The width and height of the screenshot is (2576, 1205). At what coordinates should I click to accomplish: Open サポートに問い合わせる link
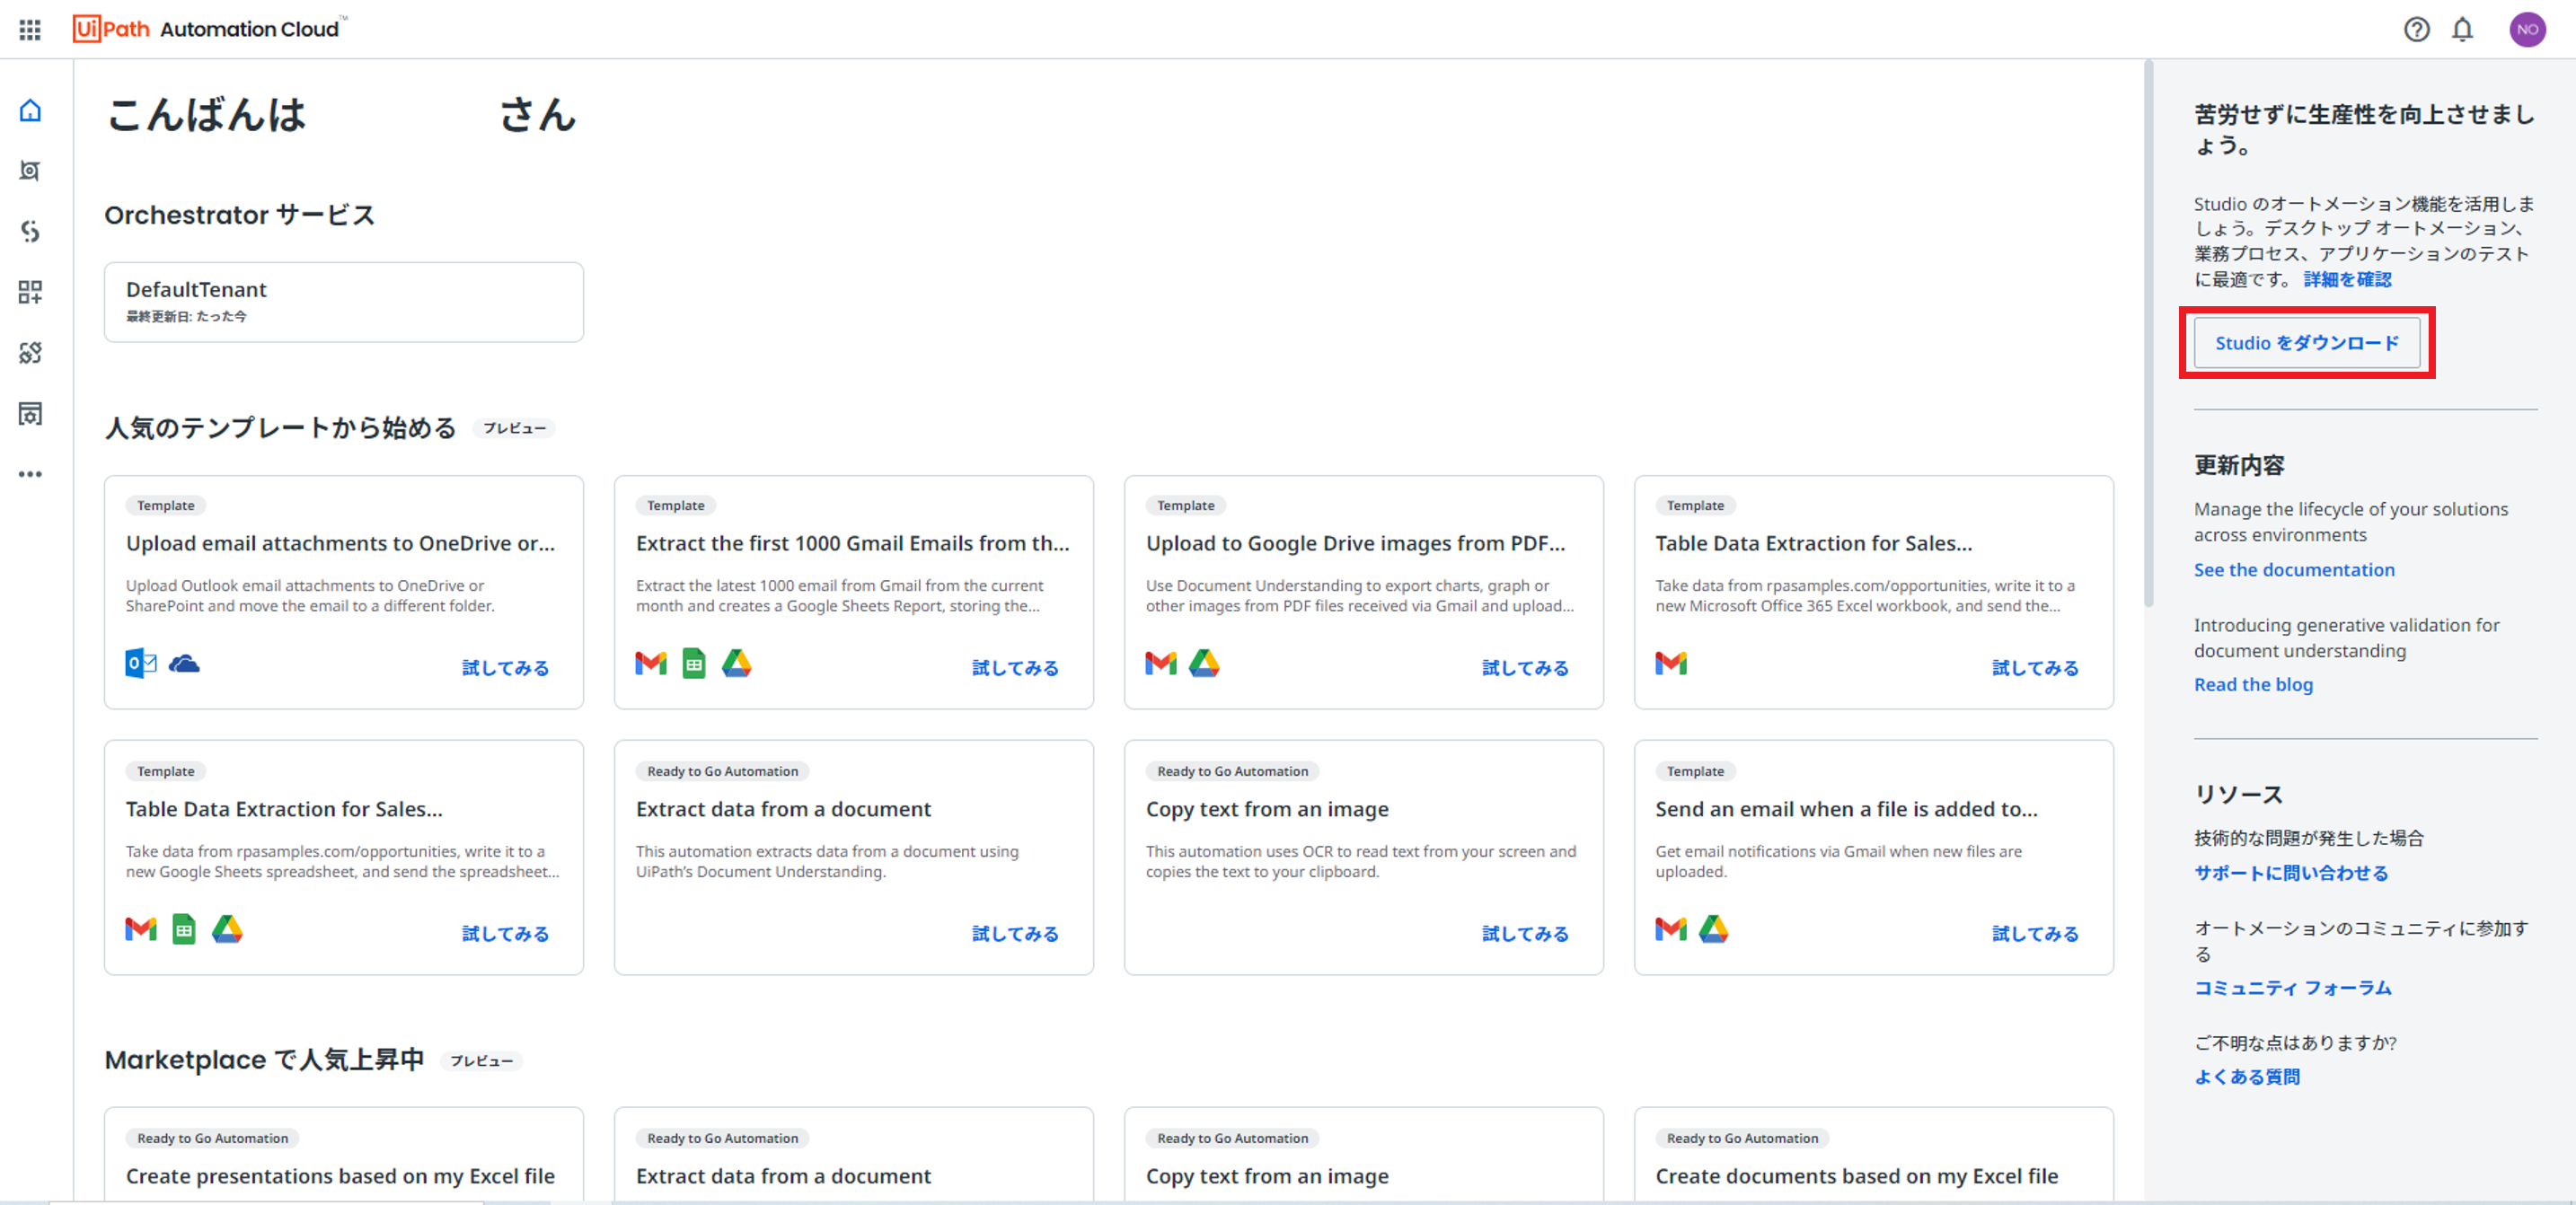2291,873
